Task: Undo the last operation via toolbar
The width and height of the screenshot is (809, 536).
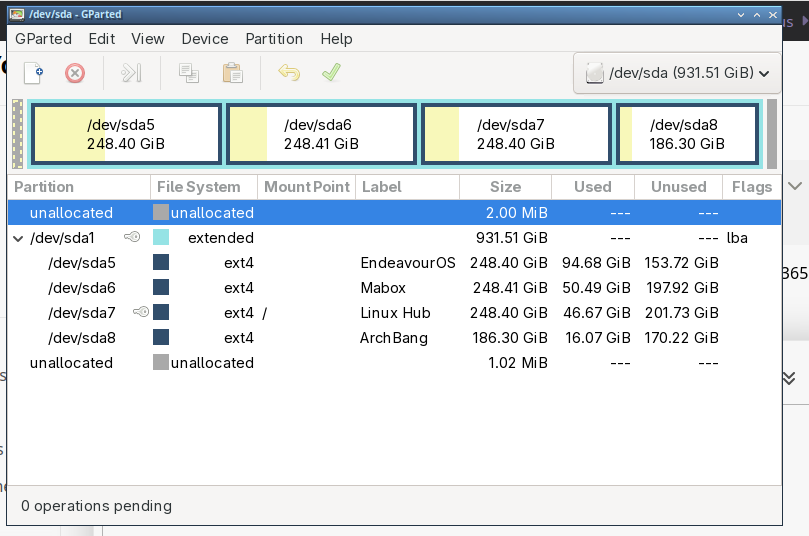Action: [289, 73]
